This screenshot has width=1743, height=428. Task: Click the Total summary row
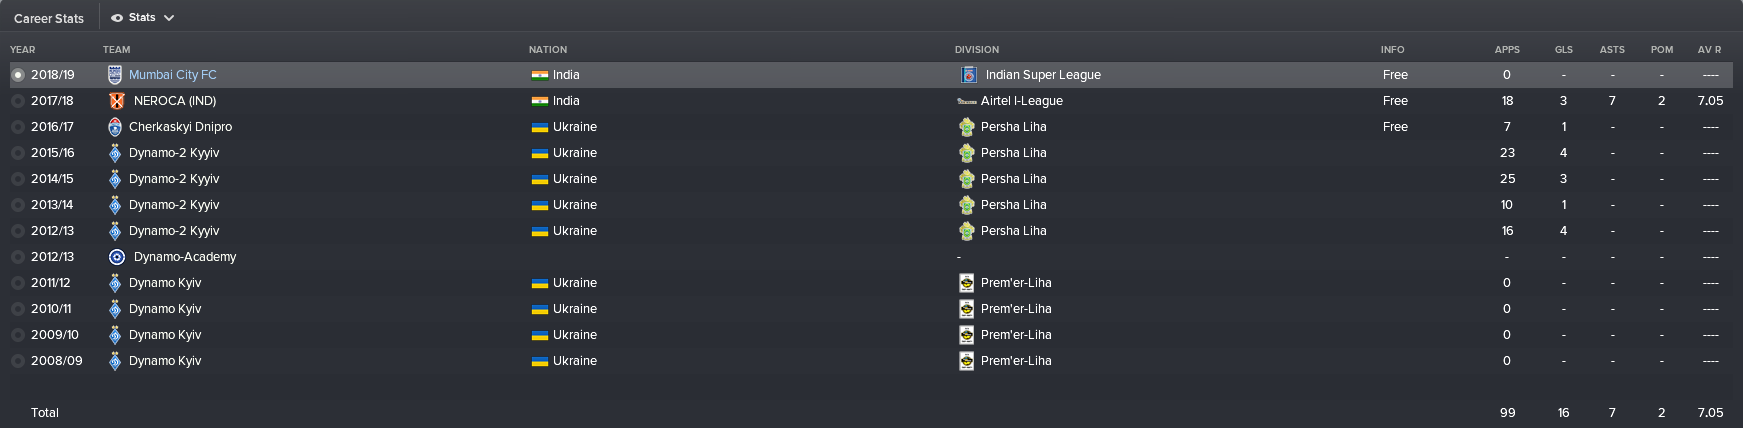[871, 413]
